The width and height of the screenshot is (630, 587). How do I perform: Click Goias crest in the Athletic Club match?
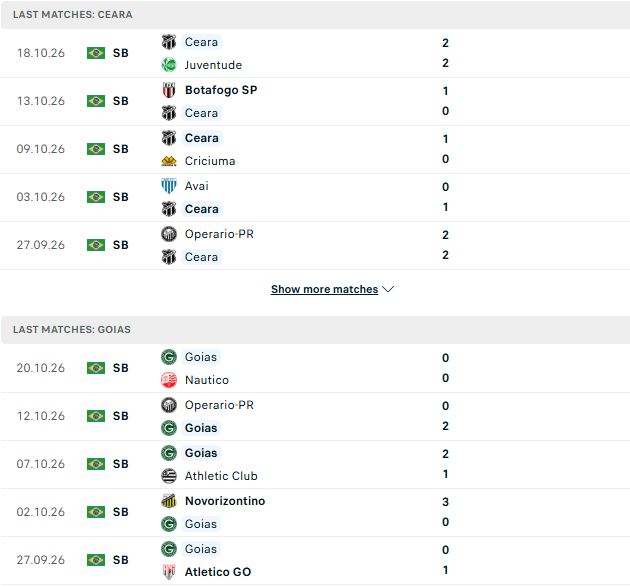pyautogui.click(x=169, y=453)
